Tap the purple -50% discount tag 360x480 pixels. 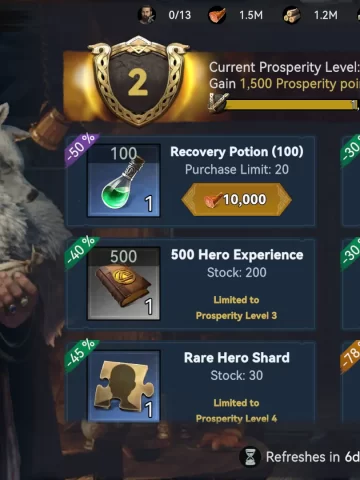tap(82, 149)
